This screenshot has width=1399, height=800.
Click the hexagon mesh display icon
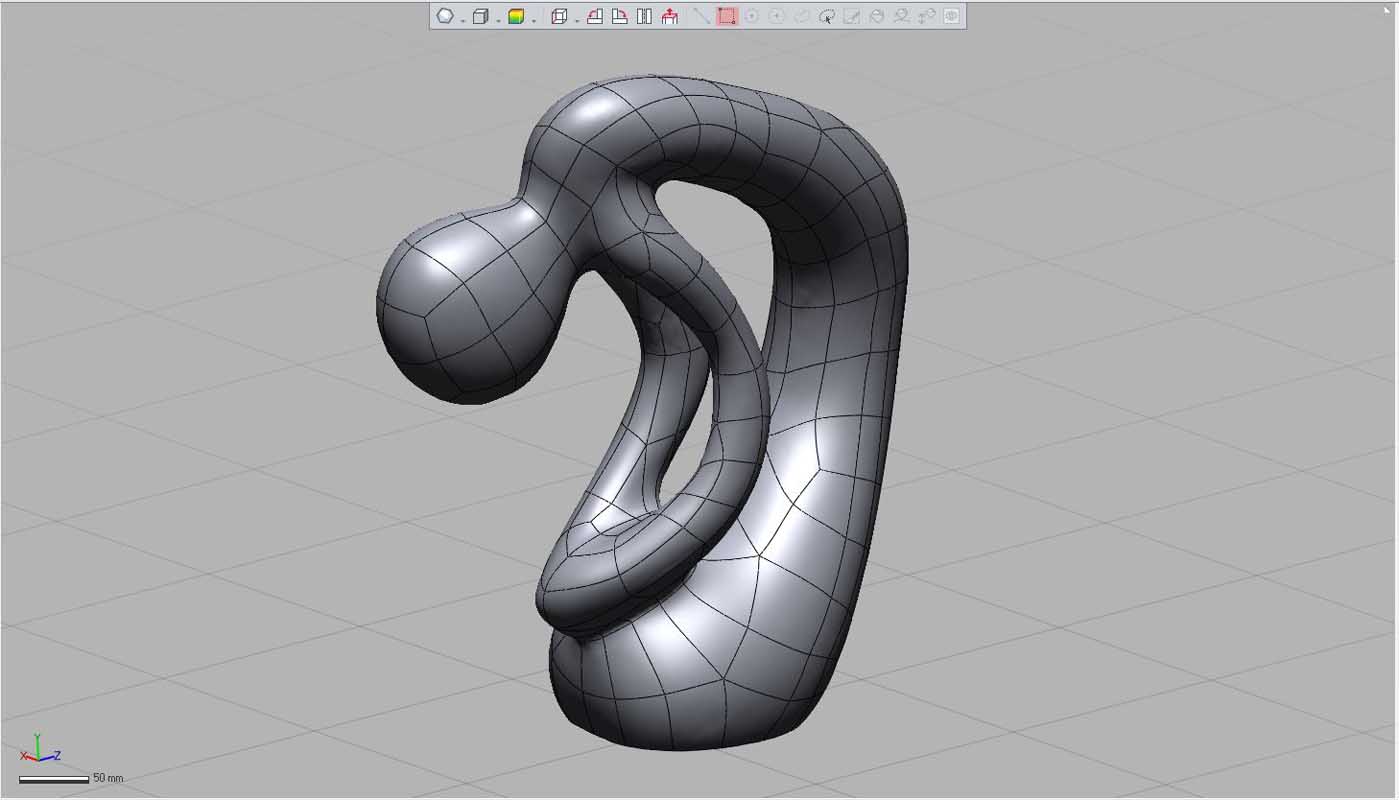coord(445,16)
